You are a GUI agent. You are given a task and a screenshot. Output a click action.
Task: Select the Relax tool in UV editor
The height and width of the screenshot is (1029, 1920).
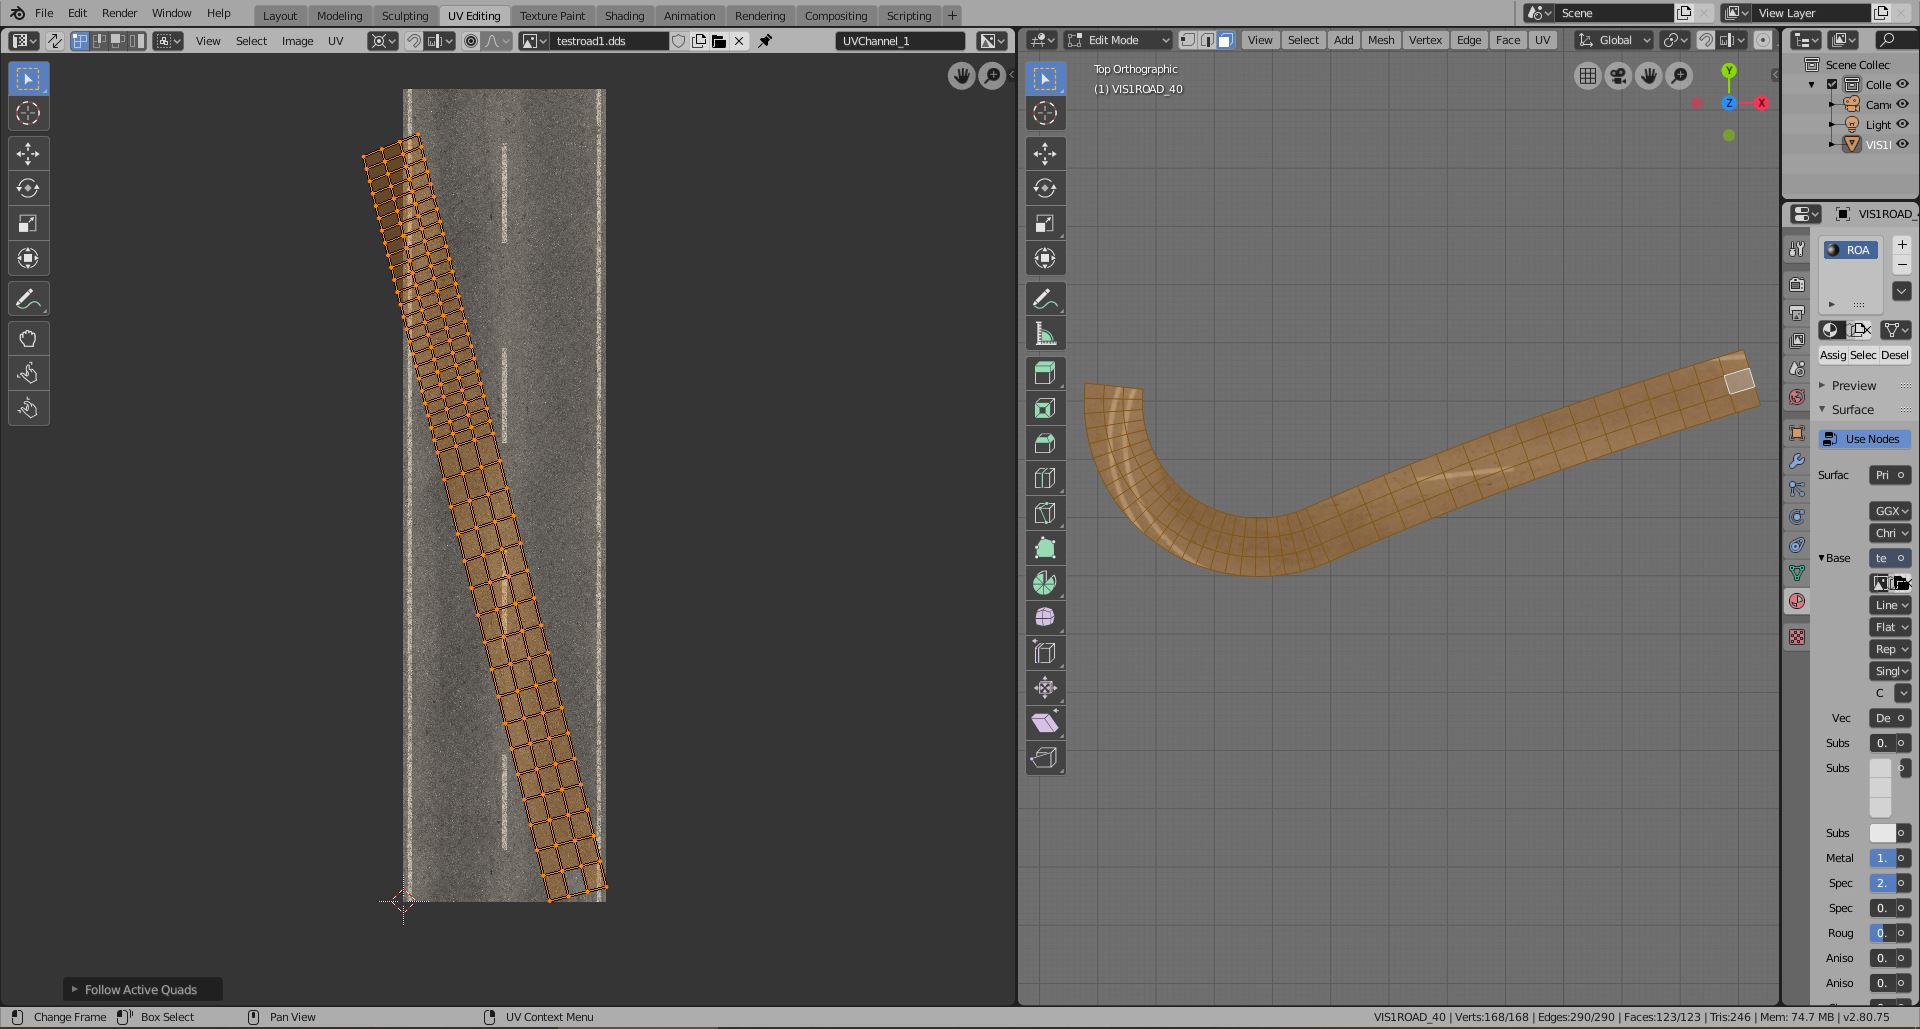click(28, 373)
